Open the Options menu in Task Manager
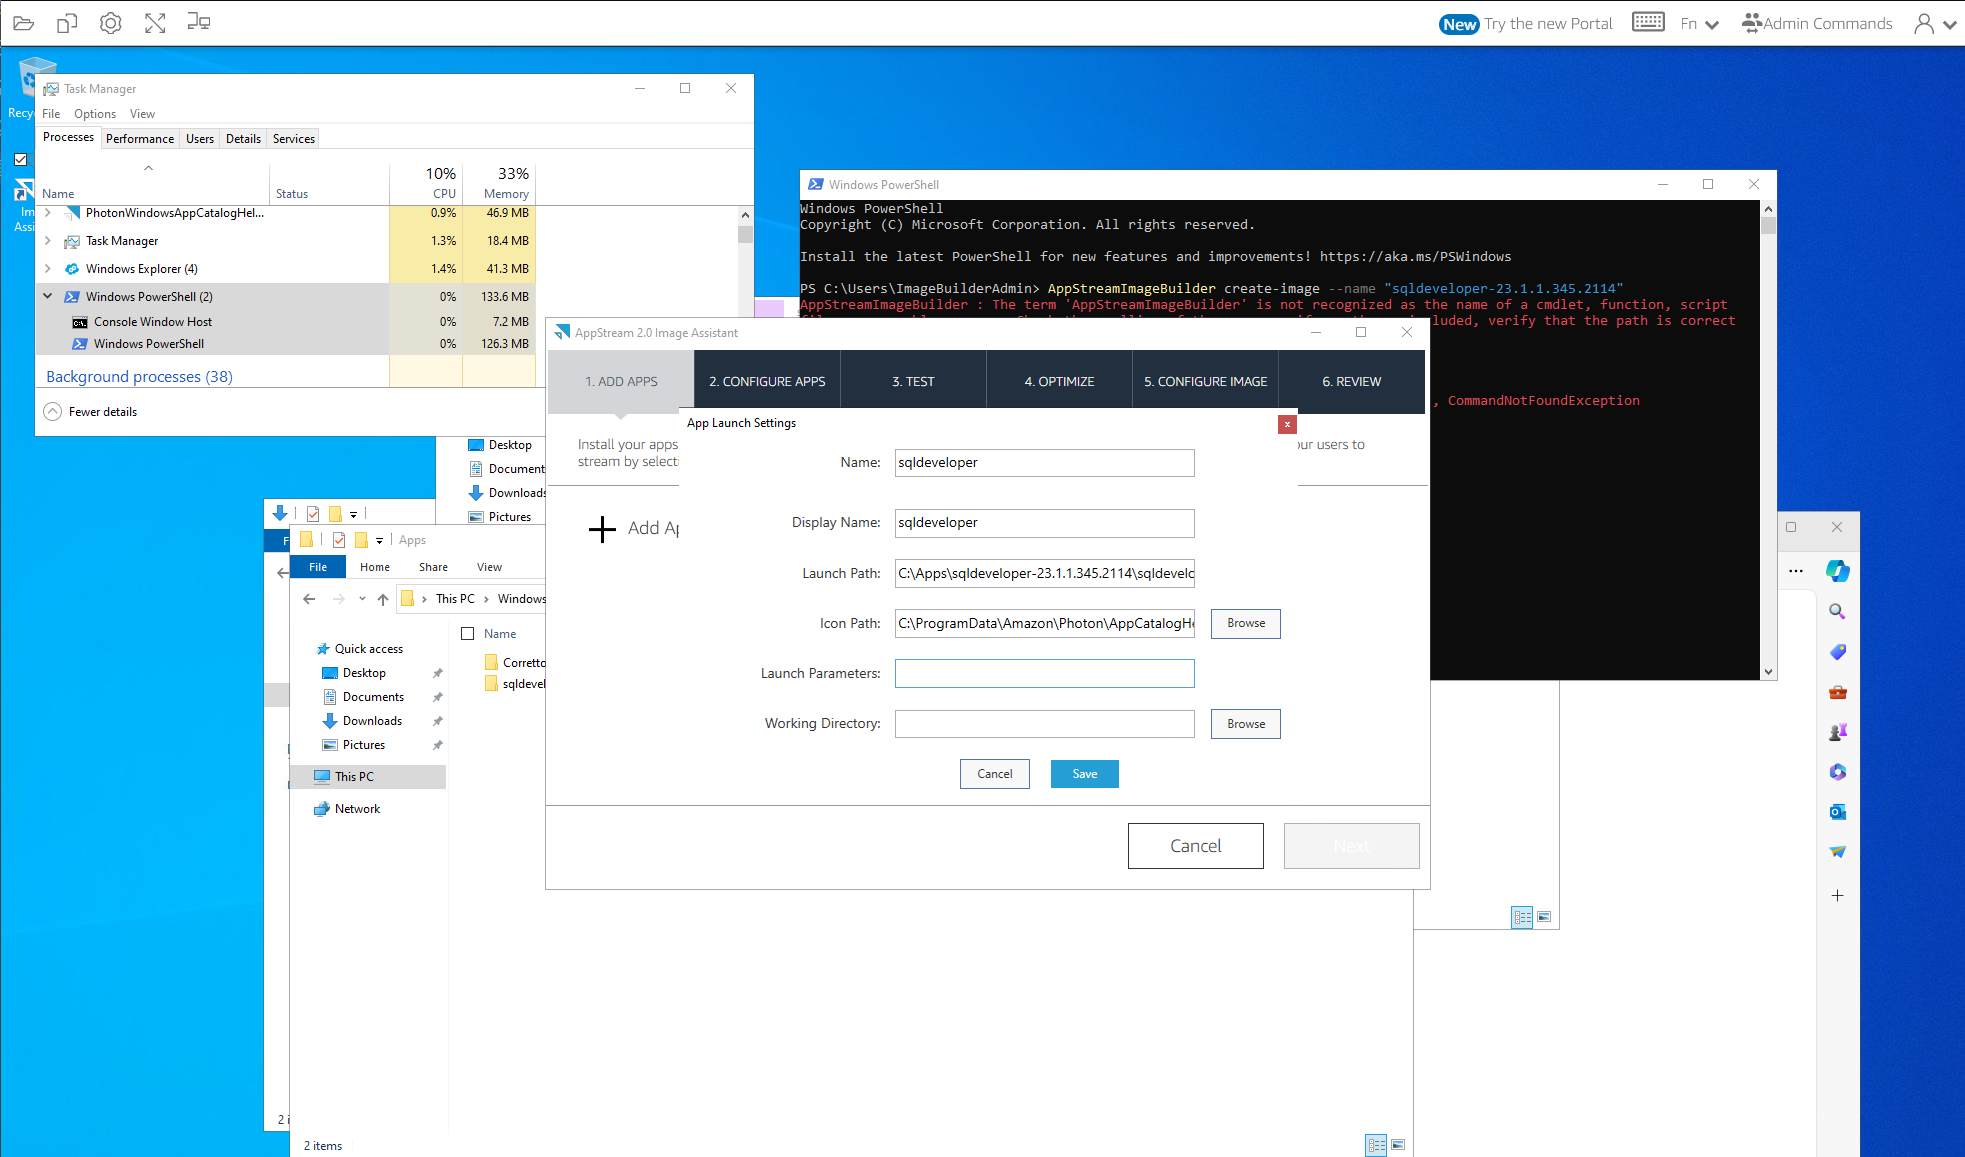The image size is (1965, 1157). pos(94,113)
